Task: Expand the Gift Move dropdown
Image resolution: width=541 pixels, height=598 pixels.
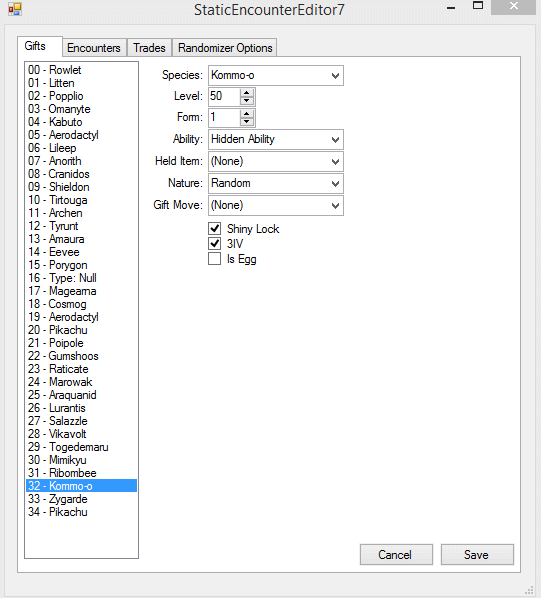Action: click(x=276, y=206)
